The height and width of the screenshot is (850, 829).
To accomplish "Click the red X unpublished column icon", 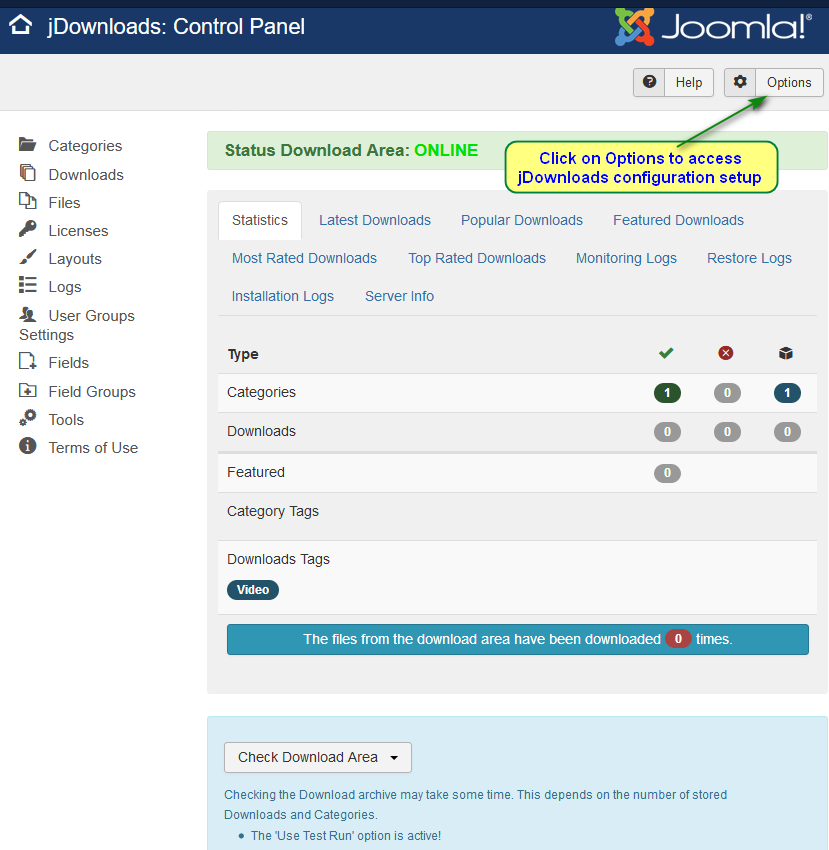I will (x=726, y=353).
